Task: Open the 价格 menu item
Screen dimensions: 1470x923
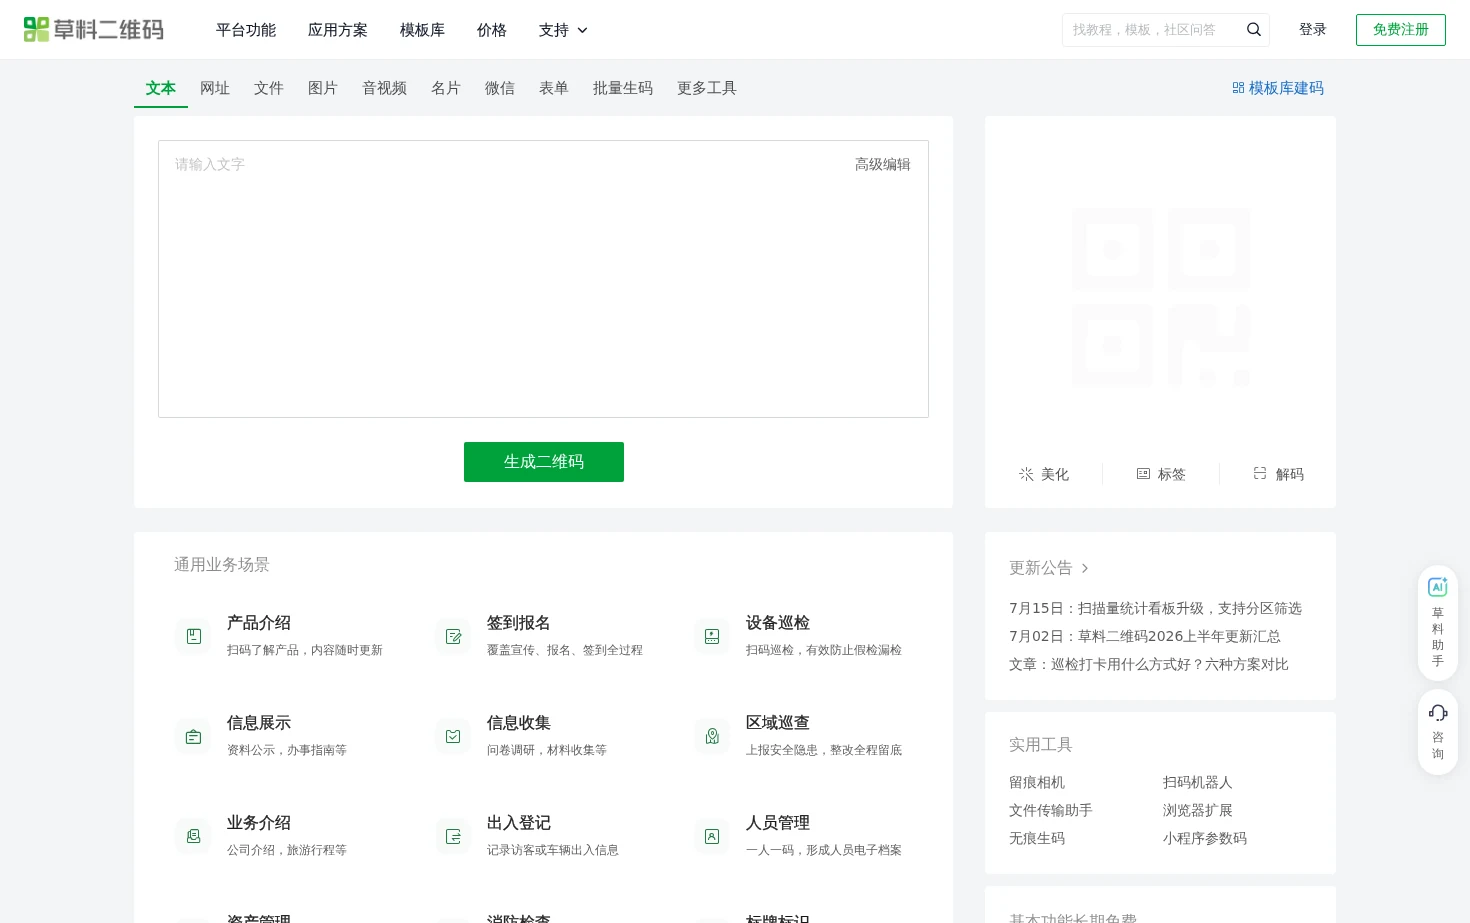Action: tap(492, 30)
